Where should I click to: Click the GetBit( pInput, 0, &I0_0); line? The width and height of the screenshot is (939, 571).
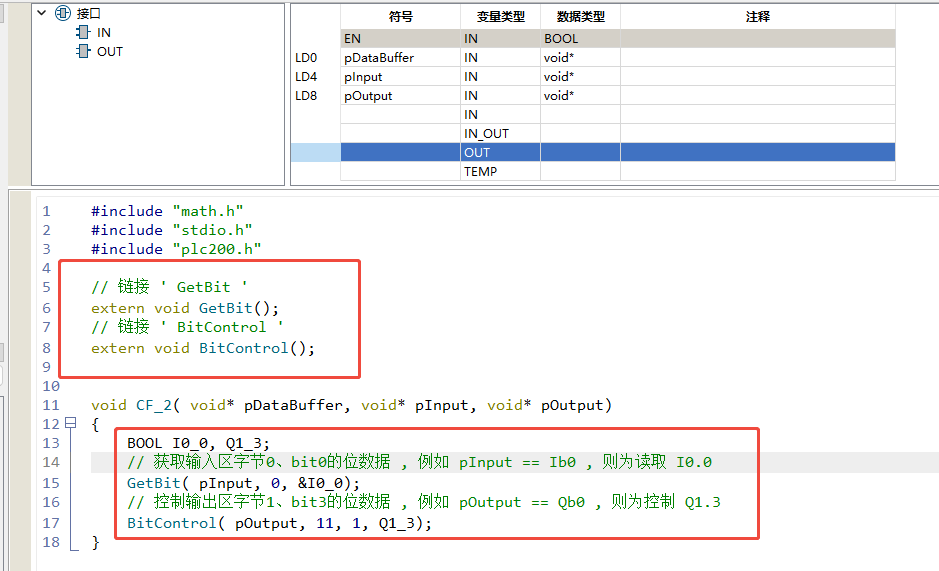pyautogui.click(x=243, y=484)
